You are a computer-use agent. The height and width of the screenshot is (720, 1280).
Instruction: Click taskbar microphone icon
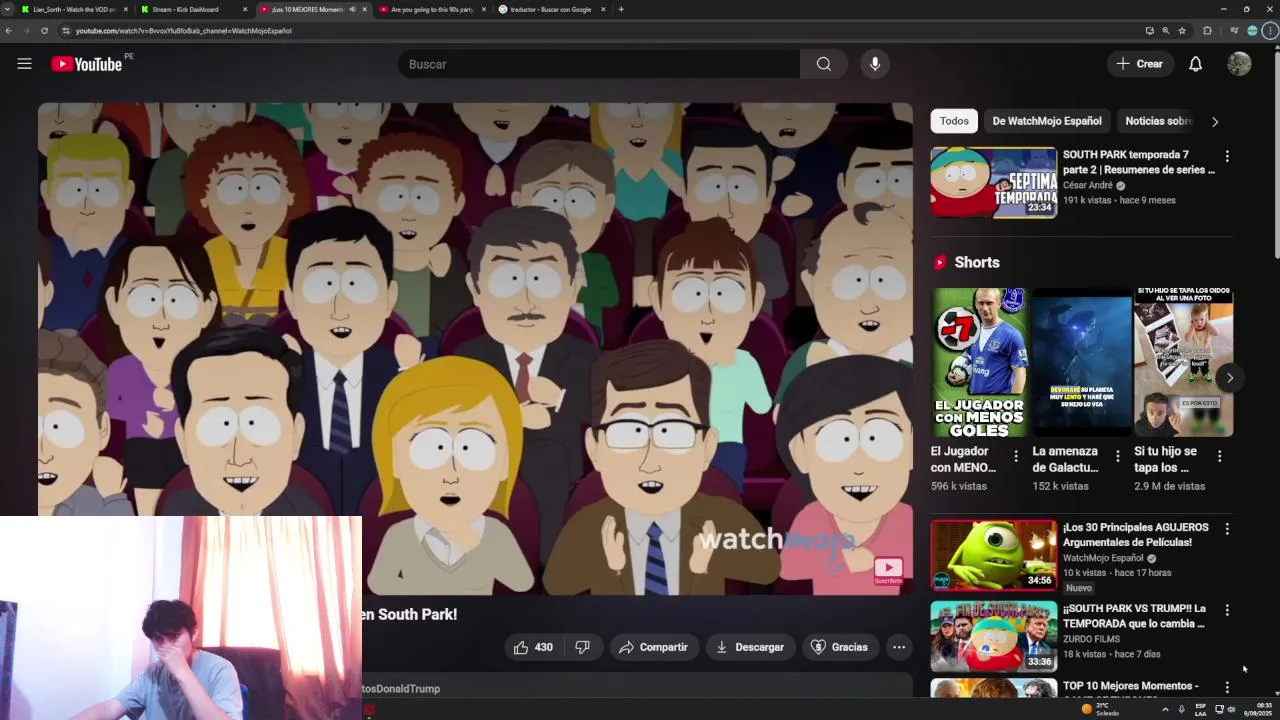[x=1182, y=709]
